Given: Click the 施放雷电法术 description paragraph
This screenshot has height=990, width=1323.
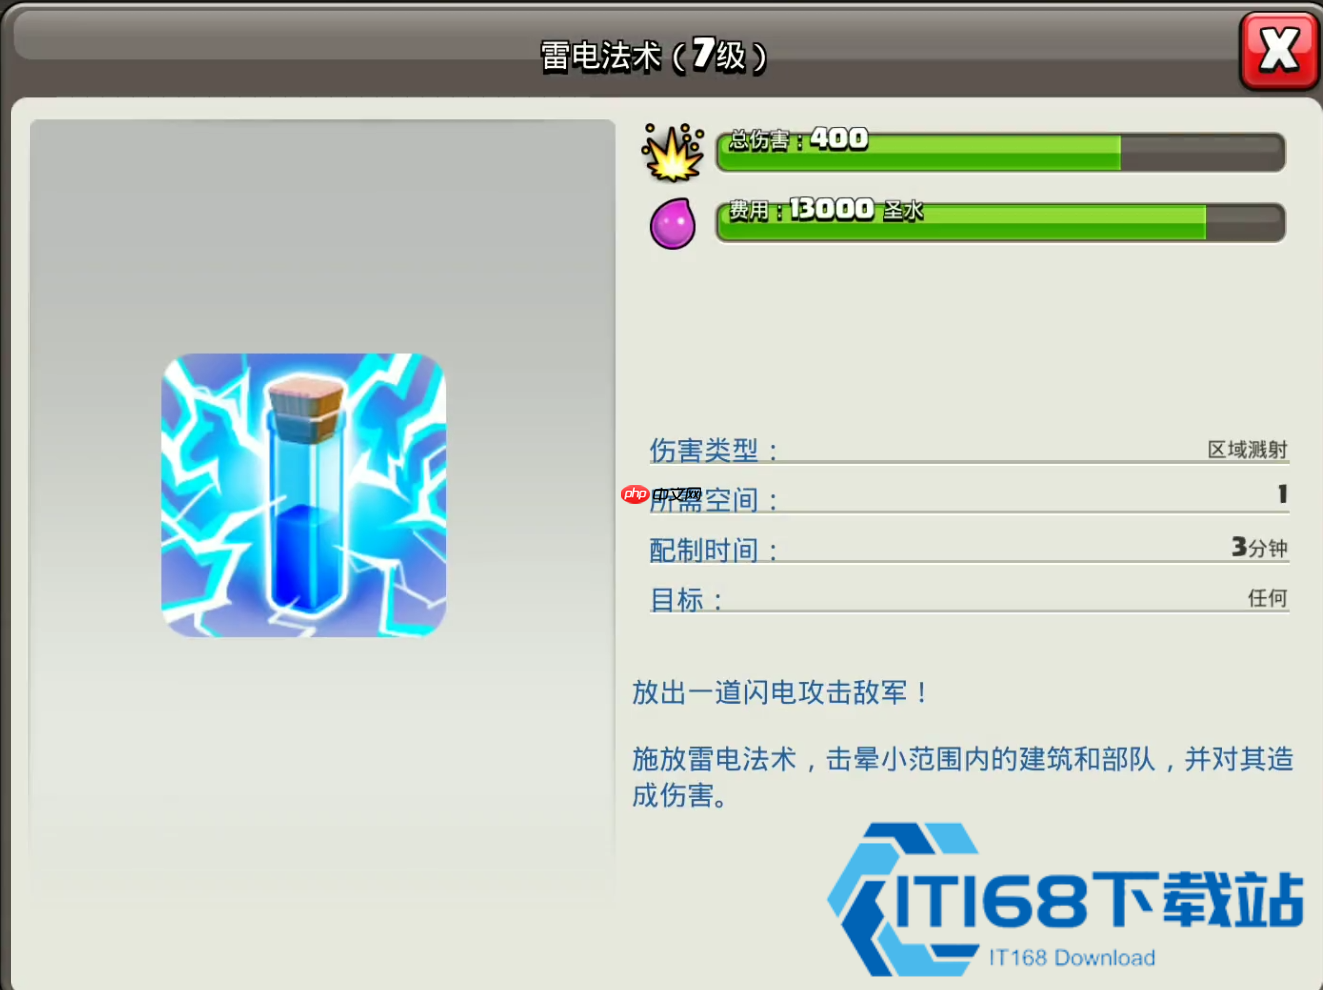Looking at the screenshot, I should tap(962, 777).
